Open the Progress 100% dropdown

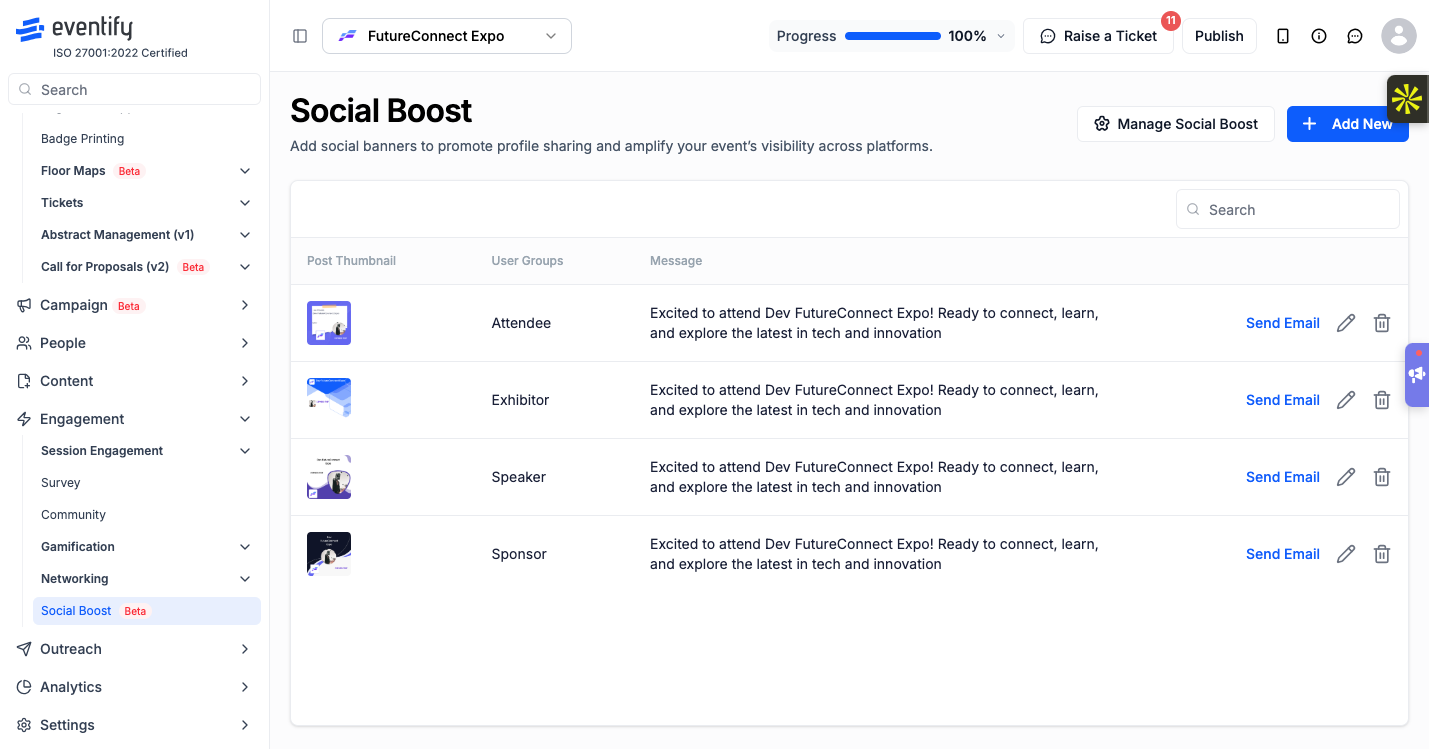point(891,36)
